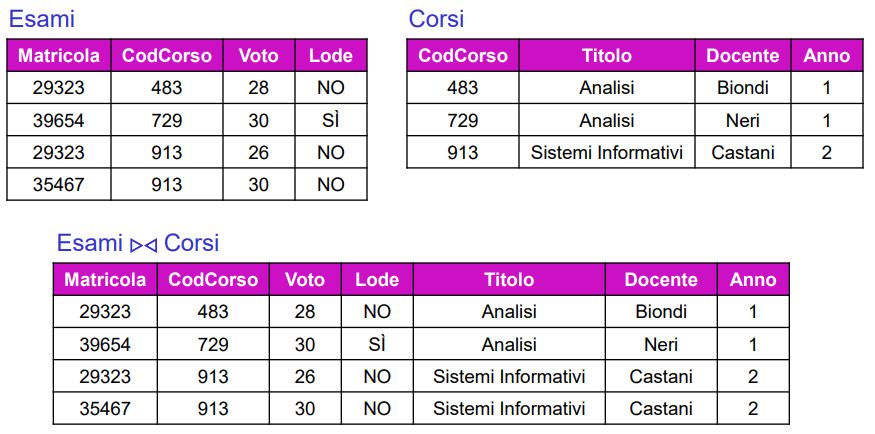The image size is (875, 434).
Task: Click Neri cell in bottom join table
Action: tap(661, 345)
